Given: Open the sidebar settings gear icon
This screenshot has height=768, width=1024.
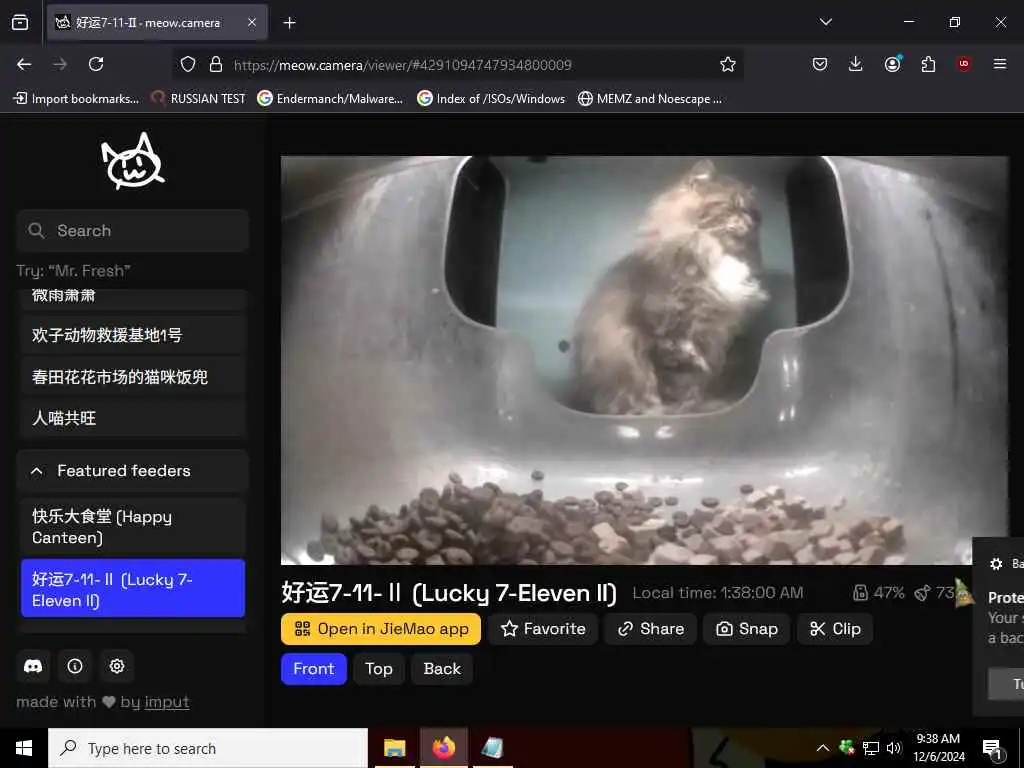Looking at the screenshot, I should pyautogui.click(x=117, y=666).
